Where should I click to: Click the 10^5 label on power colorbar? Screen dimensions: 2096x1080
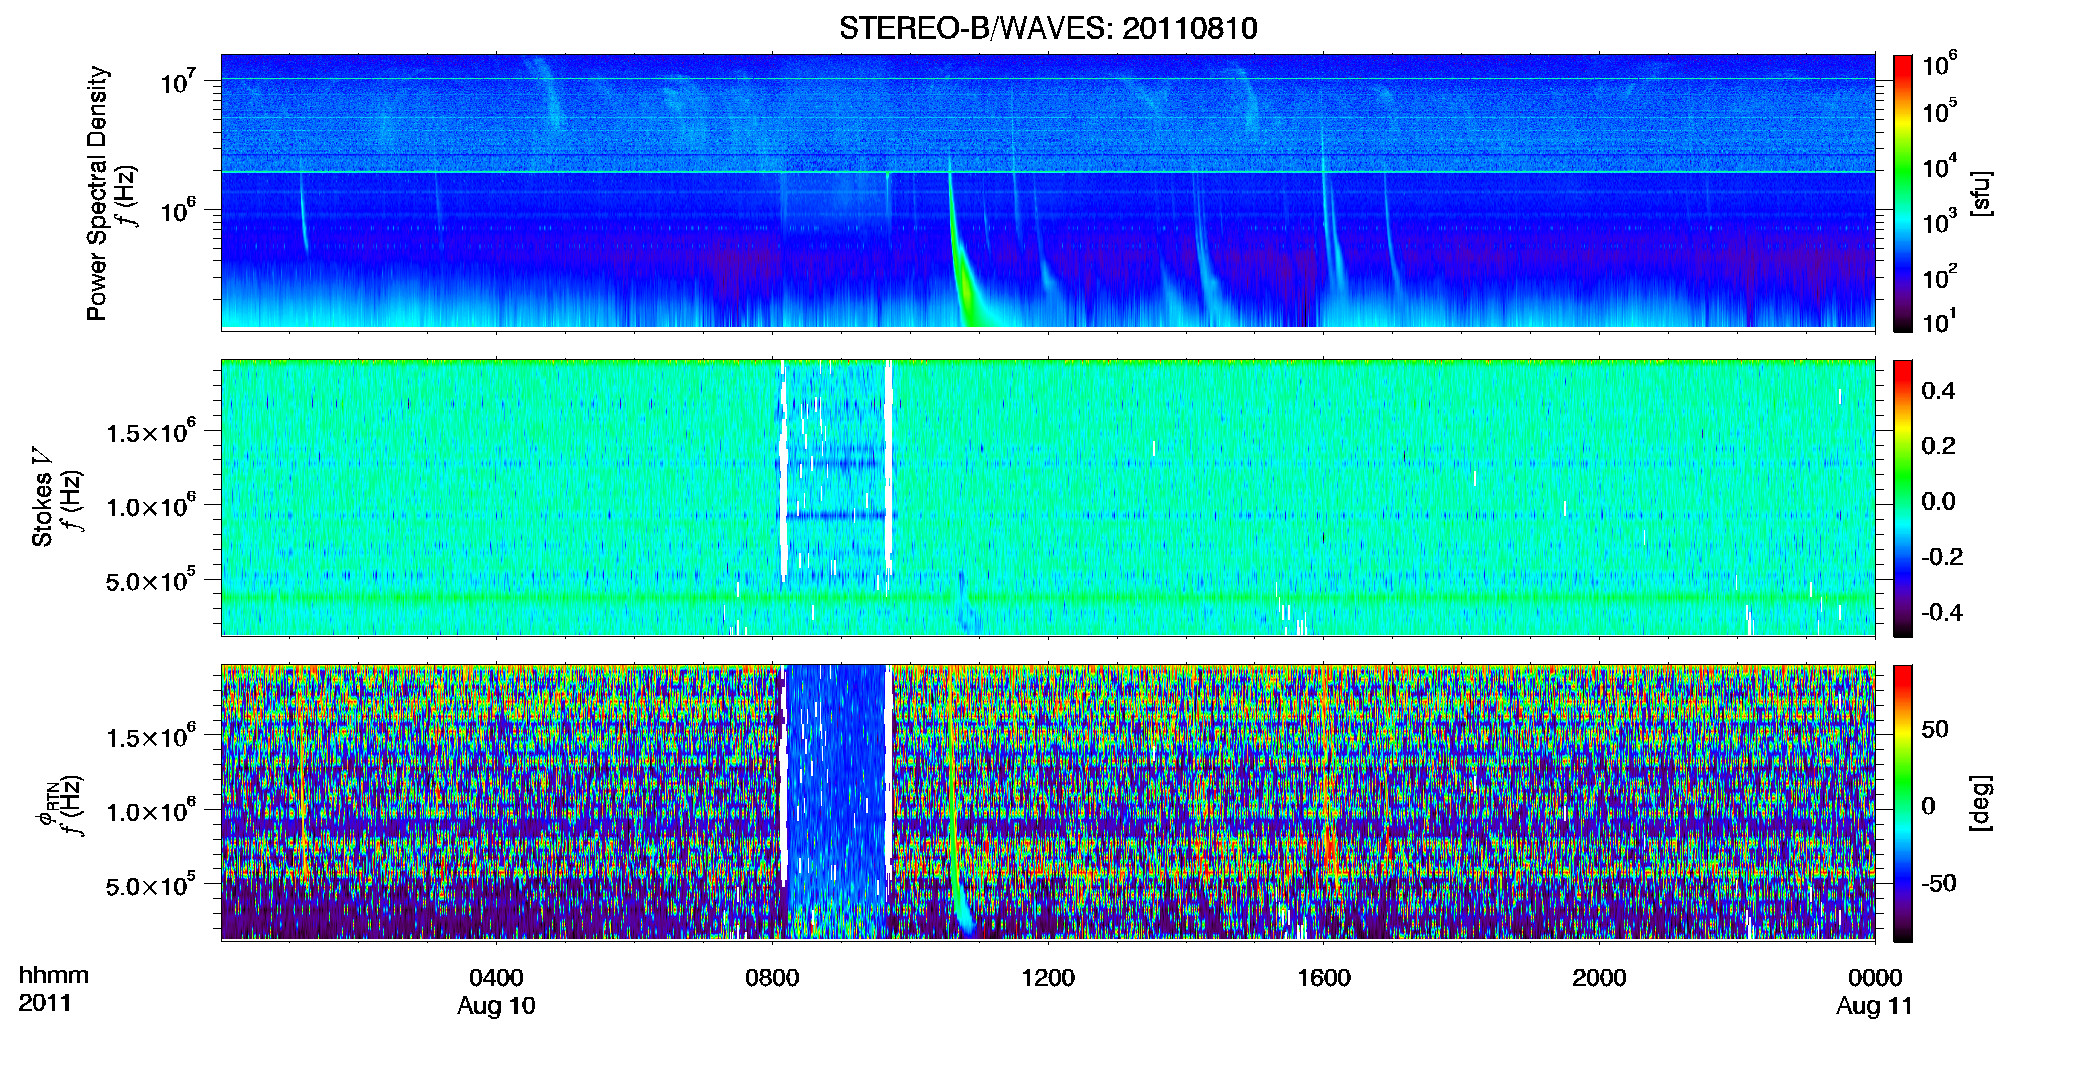click(x=1940, y=111)
